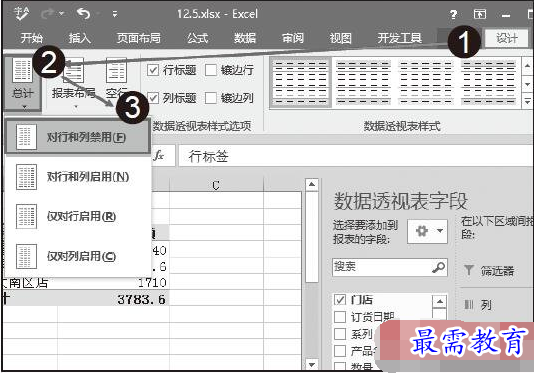This screenshot has width=534, height=373.
Task: Select the third PivotTable style thumbnail
Action: (426, 83)
